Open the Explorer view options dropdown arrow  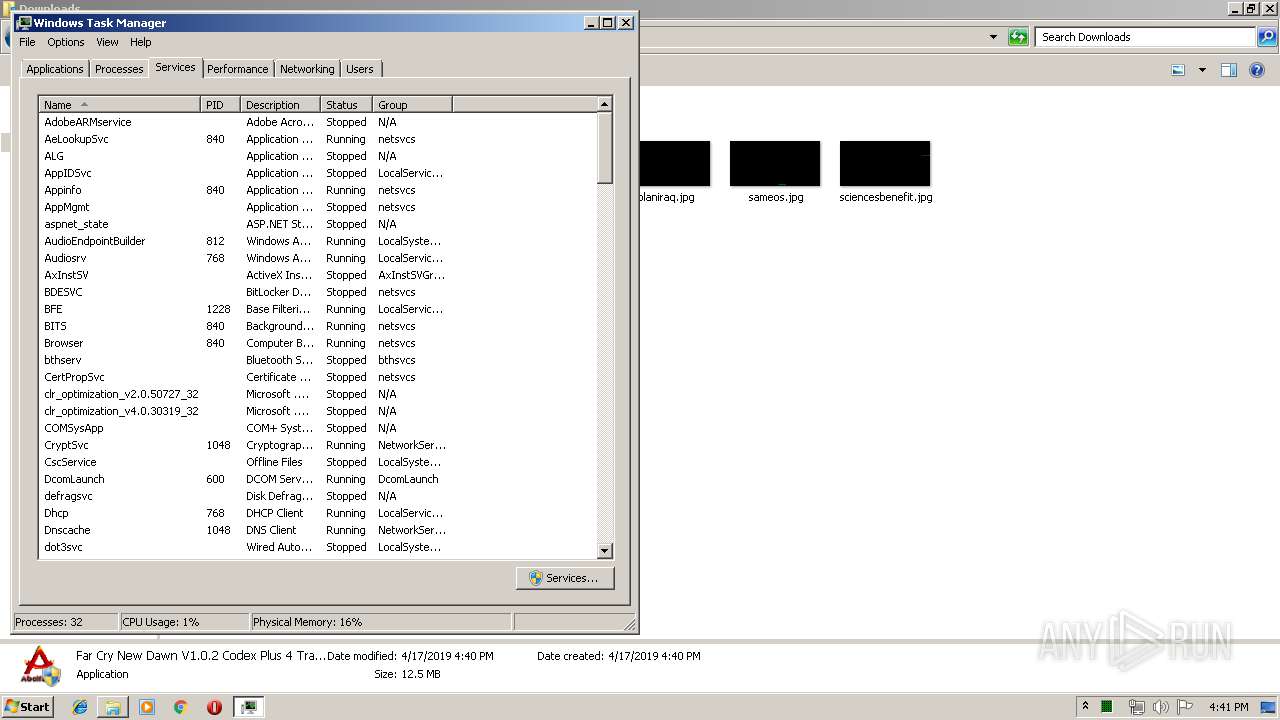pyautogui.click(x=1202, y=70)
